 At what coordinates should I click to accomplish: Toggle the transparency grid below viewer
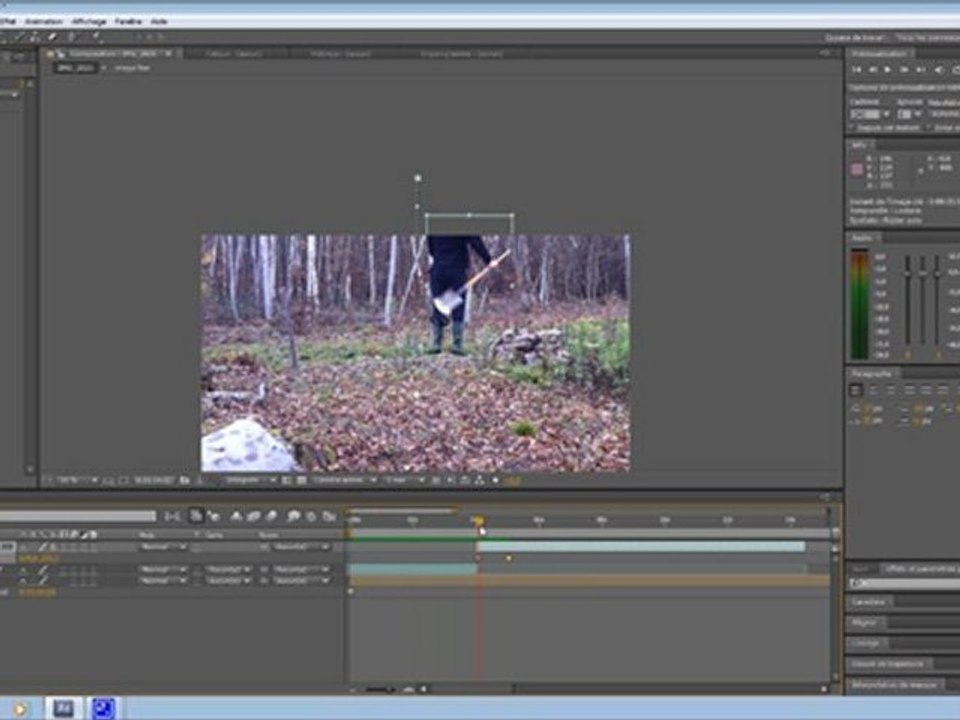(301, 481)
